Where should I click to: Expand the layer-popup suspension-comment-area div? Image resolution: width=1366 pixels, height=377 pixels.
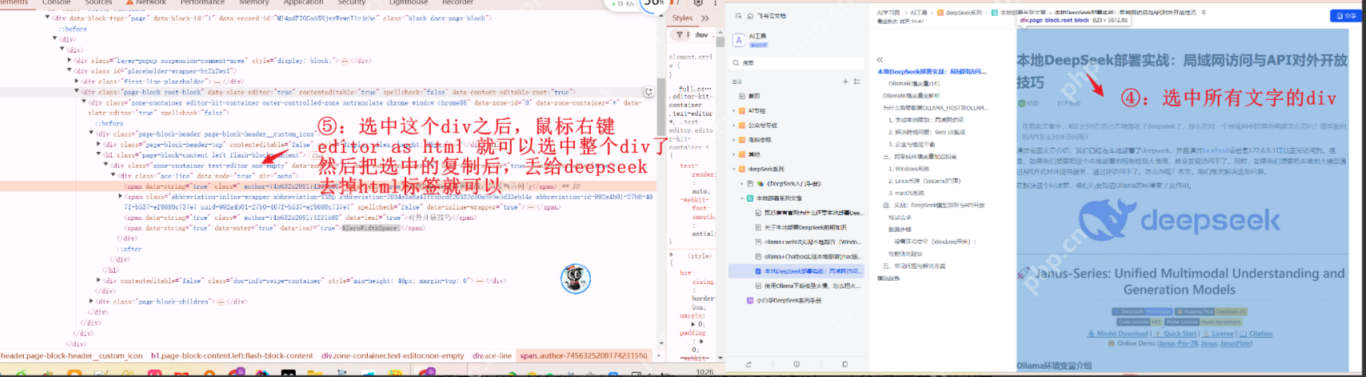pyautogui.click(x=69, y=59)
